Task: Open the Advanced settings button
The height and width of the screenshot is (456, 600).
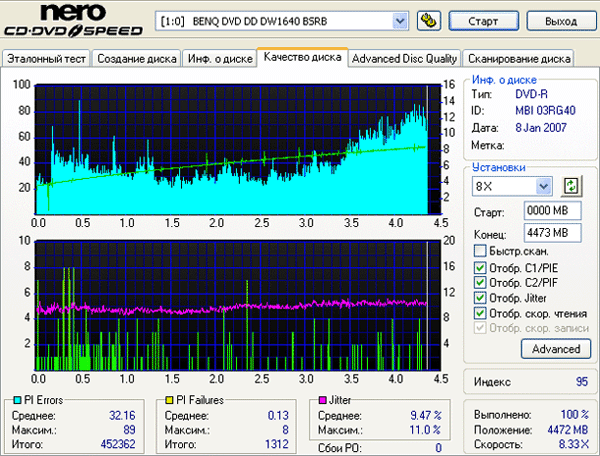Action: tap(555, 349)
